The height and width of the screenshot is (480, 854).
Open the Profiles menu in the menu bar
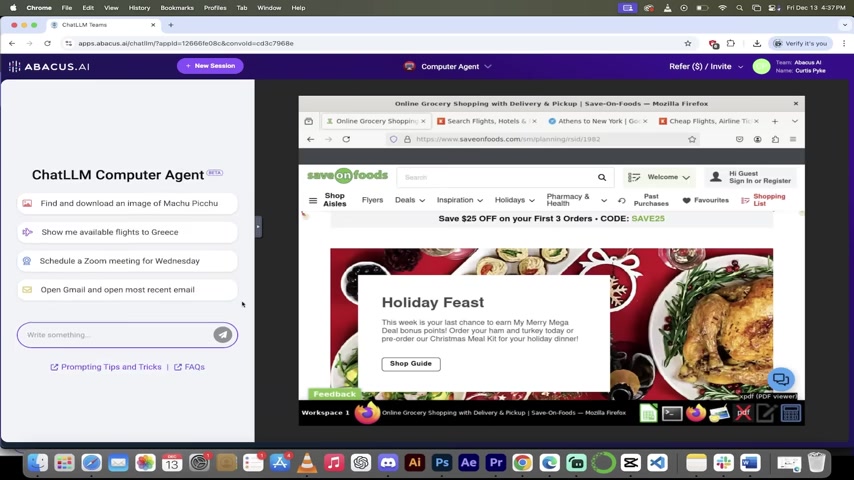(215, 8)
